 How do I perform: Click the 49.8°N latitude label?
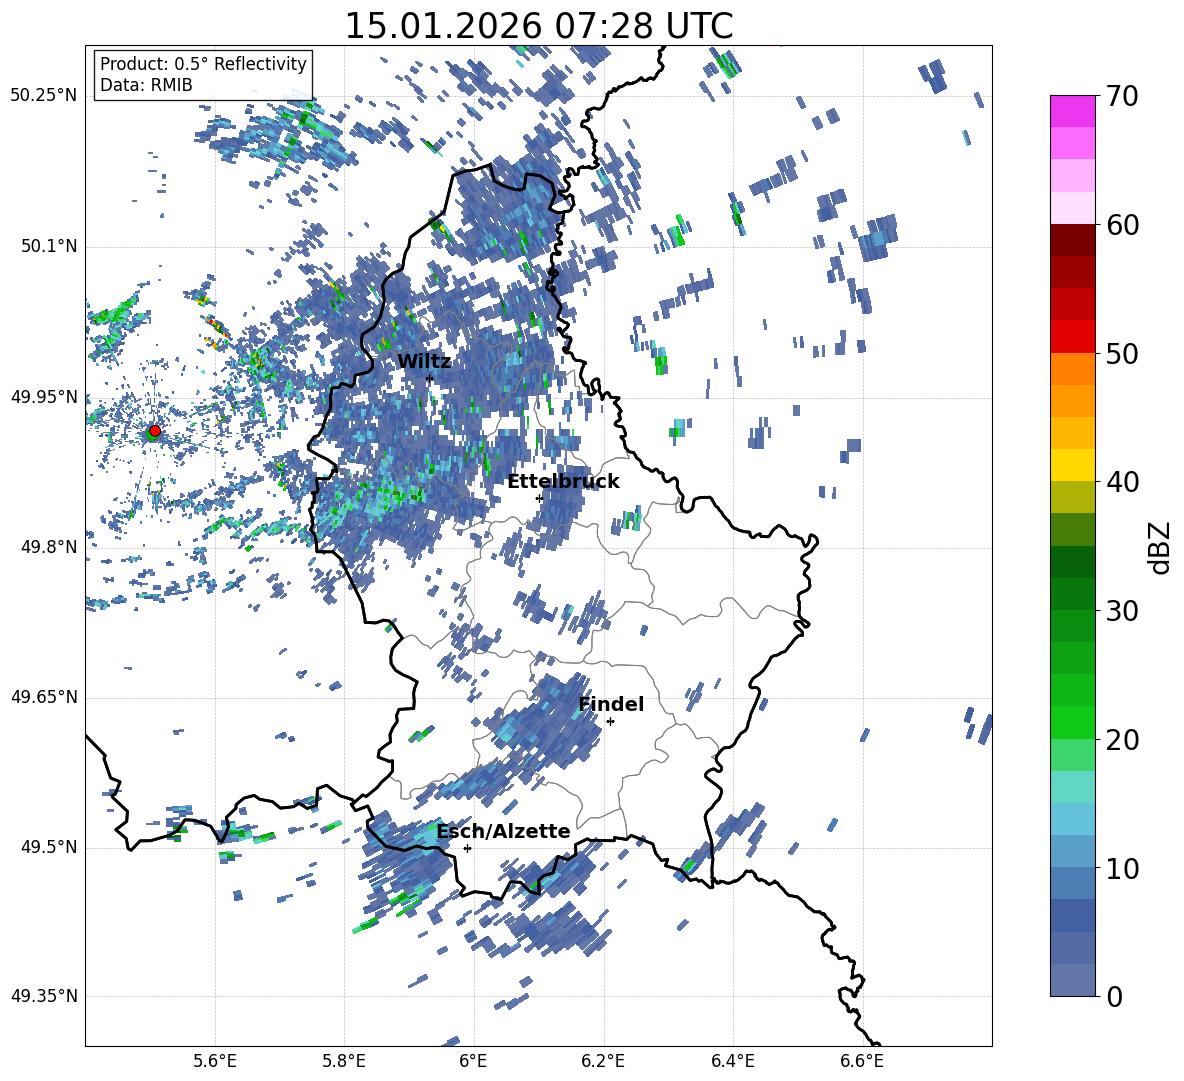[48, 547]
